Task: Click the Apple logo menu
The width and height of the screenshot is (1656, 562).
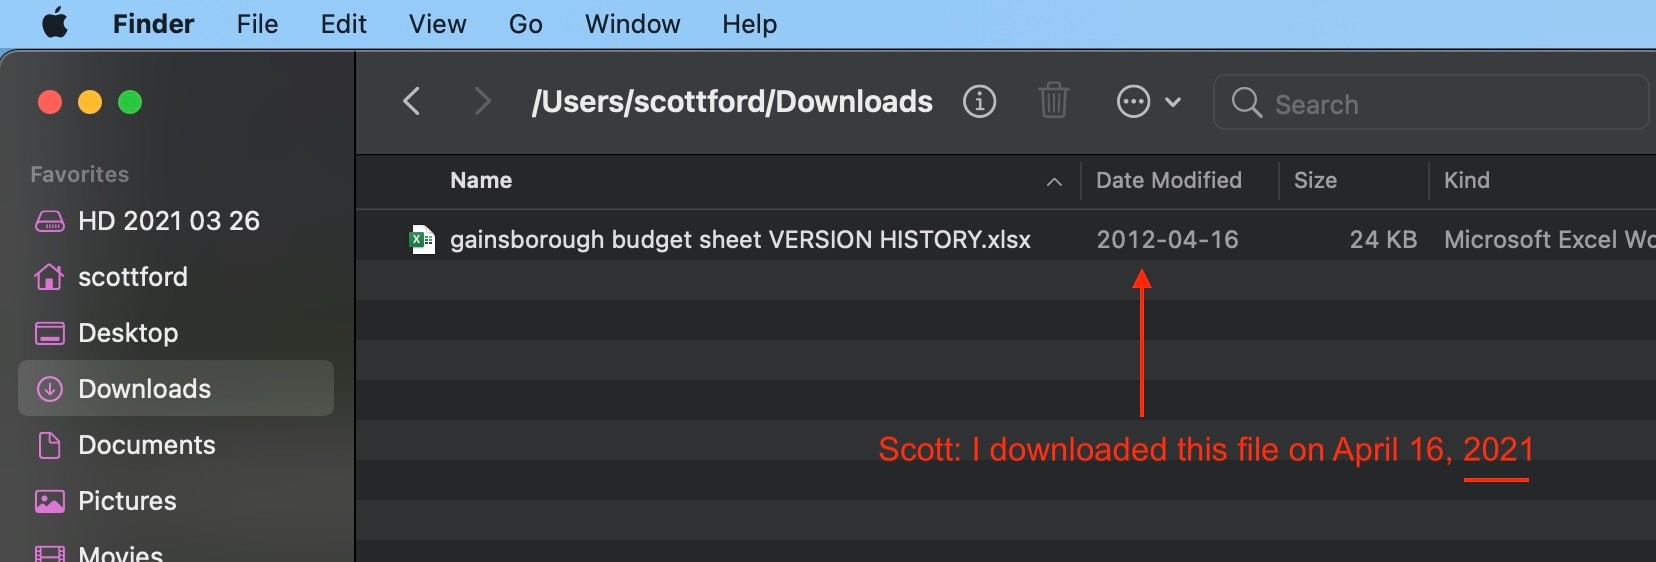Action: pyautogui.click(x=55, y=23)
